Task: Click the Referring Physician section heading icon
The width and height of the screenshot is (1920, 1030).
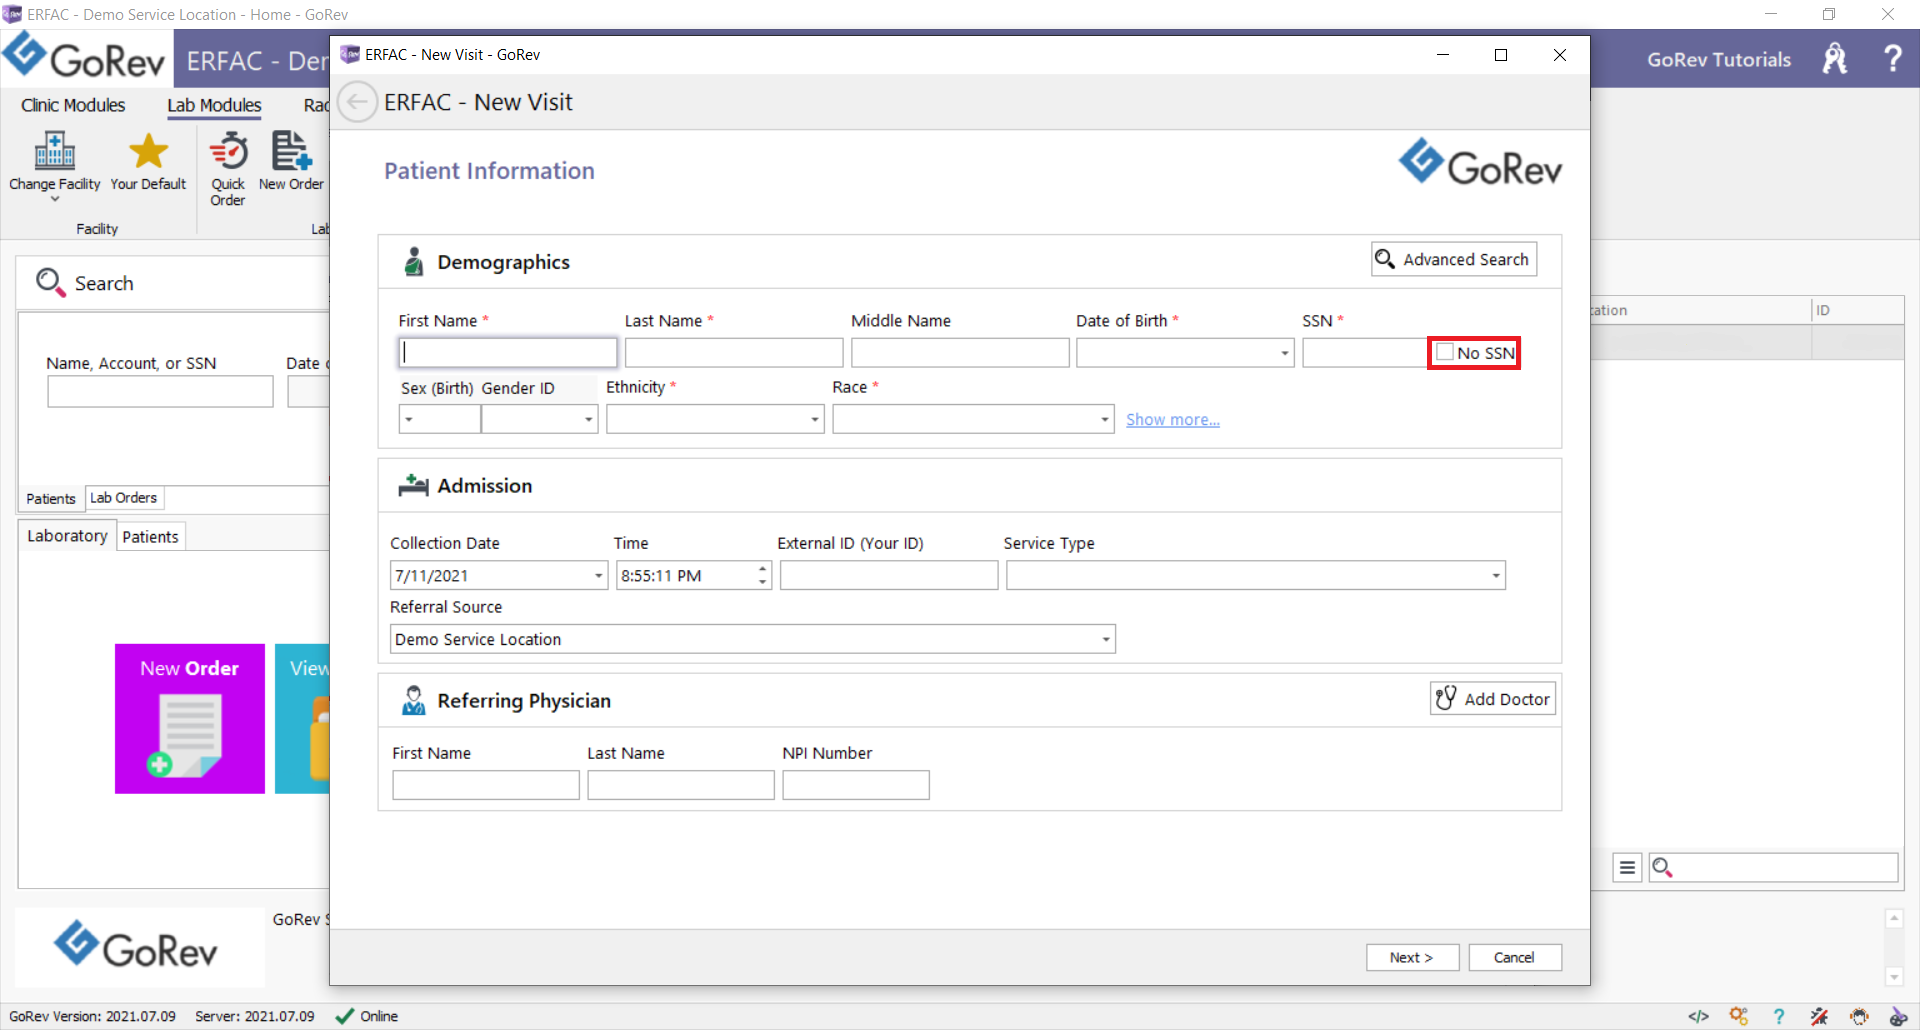Action: [x=413, y=700]
